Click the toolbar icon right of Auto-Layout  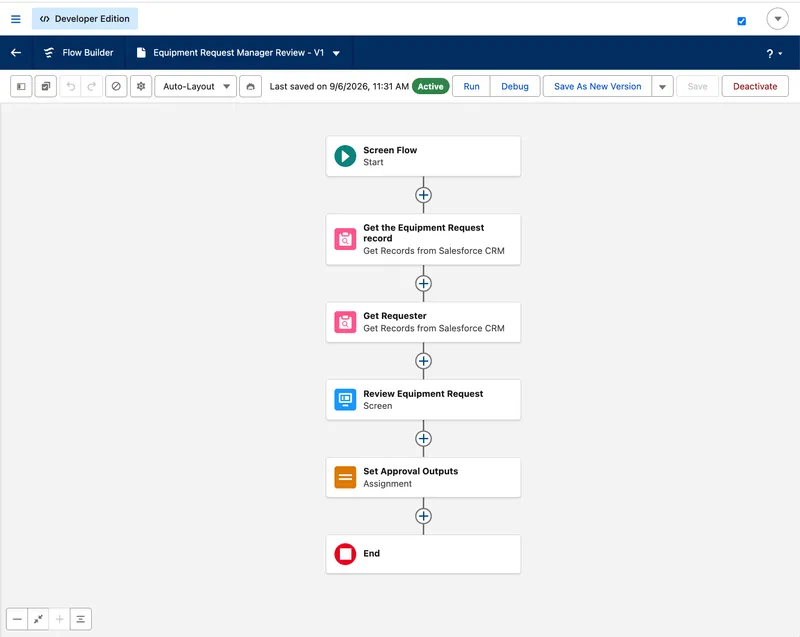tap(251, 86)
